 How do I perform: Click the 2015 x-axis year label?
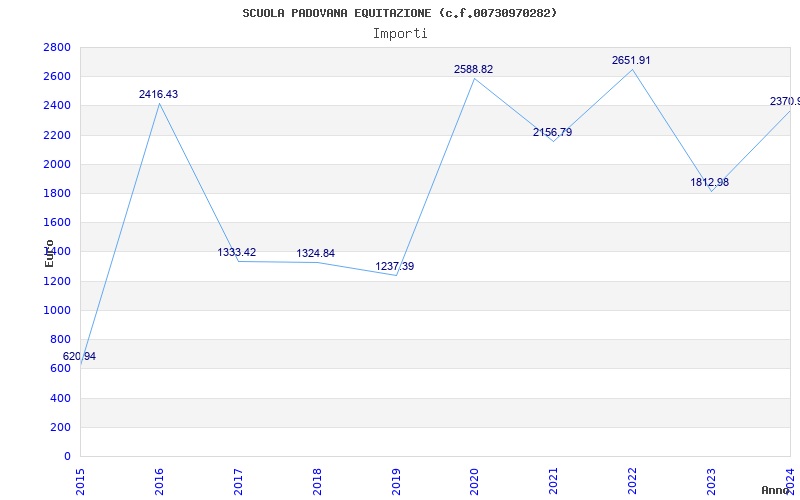click(x=80, y=482)
